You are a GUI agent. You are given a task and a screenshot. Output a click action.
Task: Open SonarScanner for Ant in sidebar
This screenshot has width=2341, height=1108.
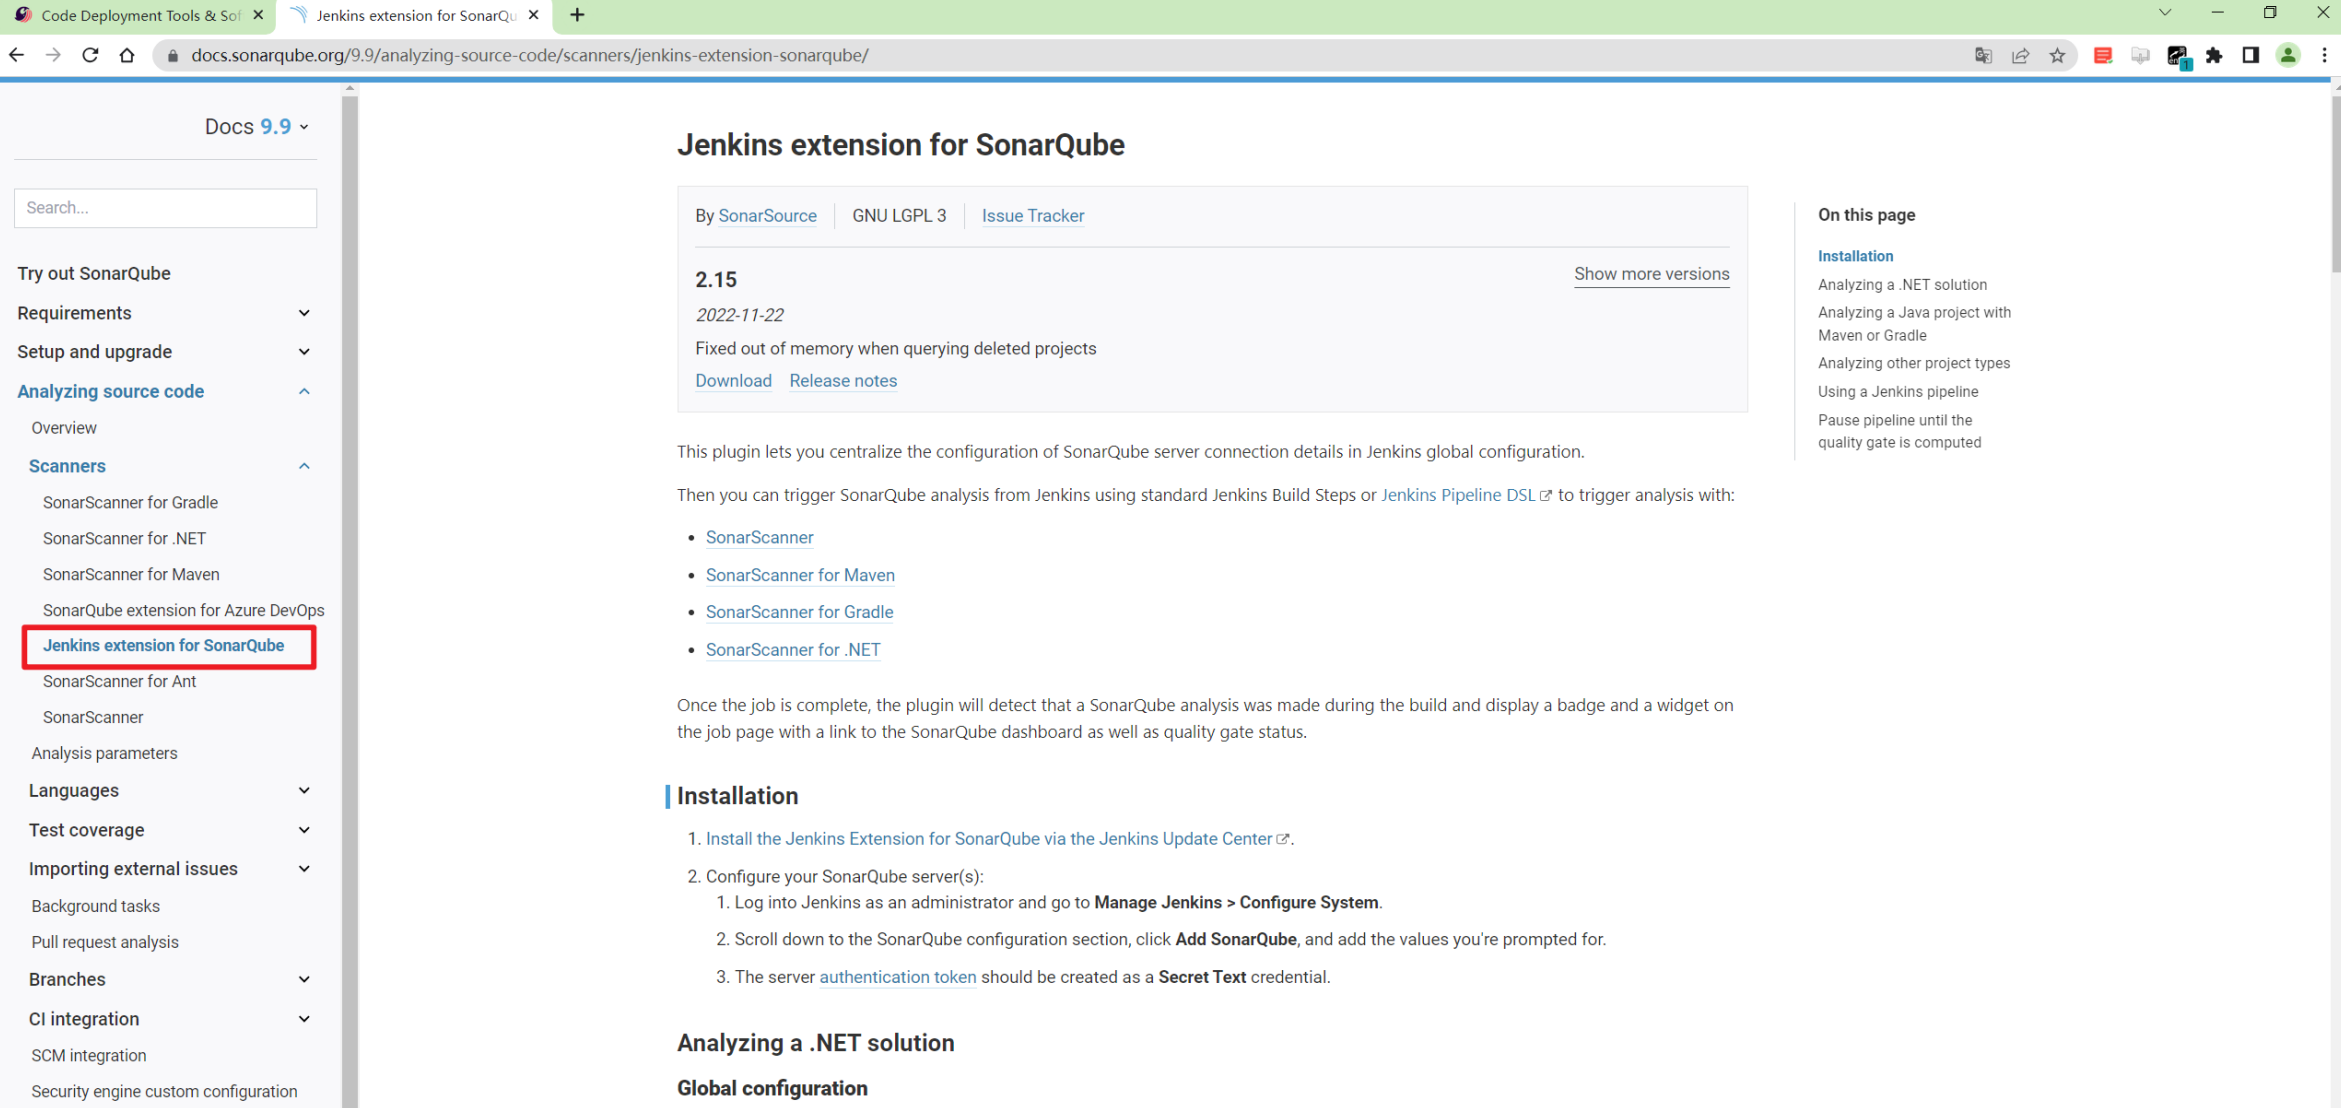pyautogui.click(x=119, y=682)
